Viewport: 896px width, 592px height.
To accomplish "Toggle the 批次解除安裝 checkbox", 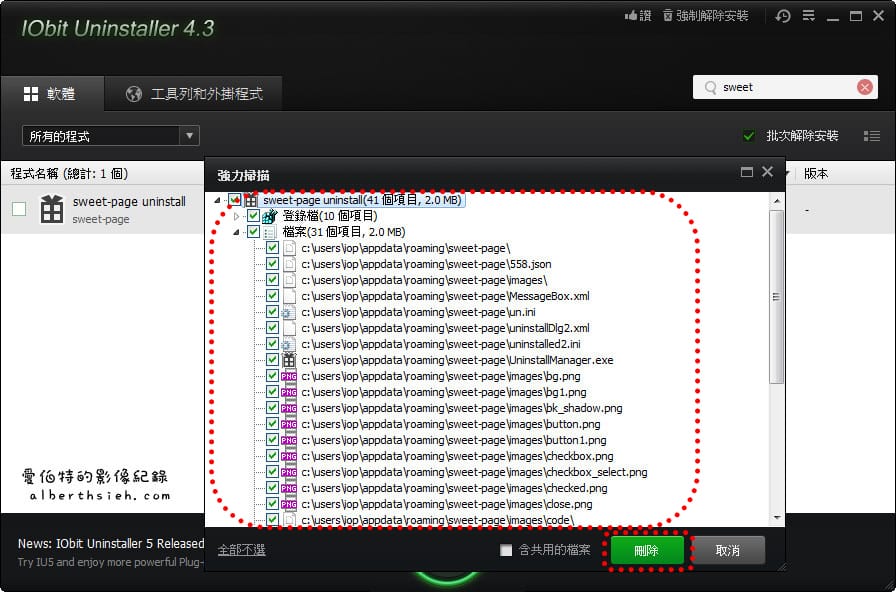I will pyautogui.click(x=749, y=136).
